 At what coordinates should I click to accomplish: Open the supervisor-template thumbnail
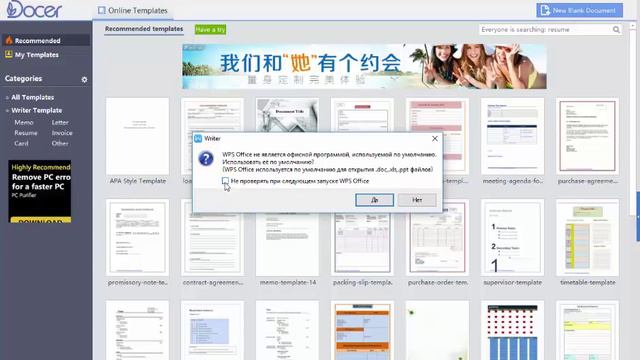point(512,238)
